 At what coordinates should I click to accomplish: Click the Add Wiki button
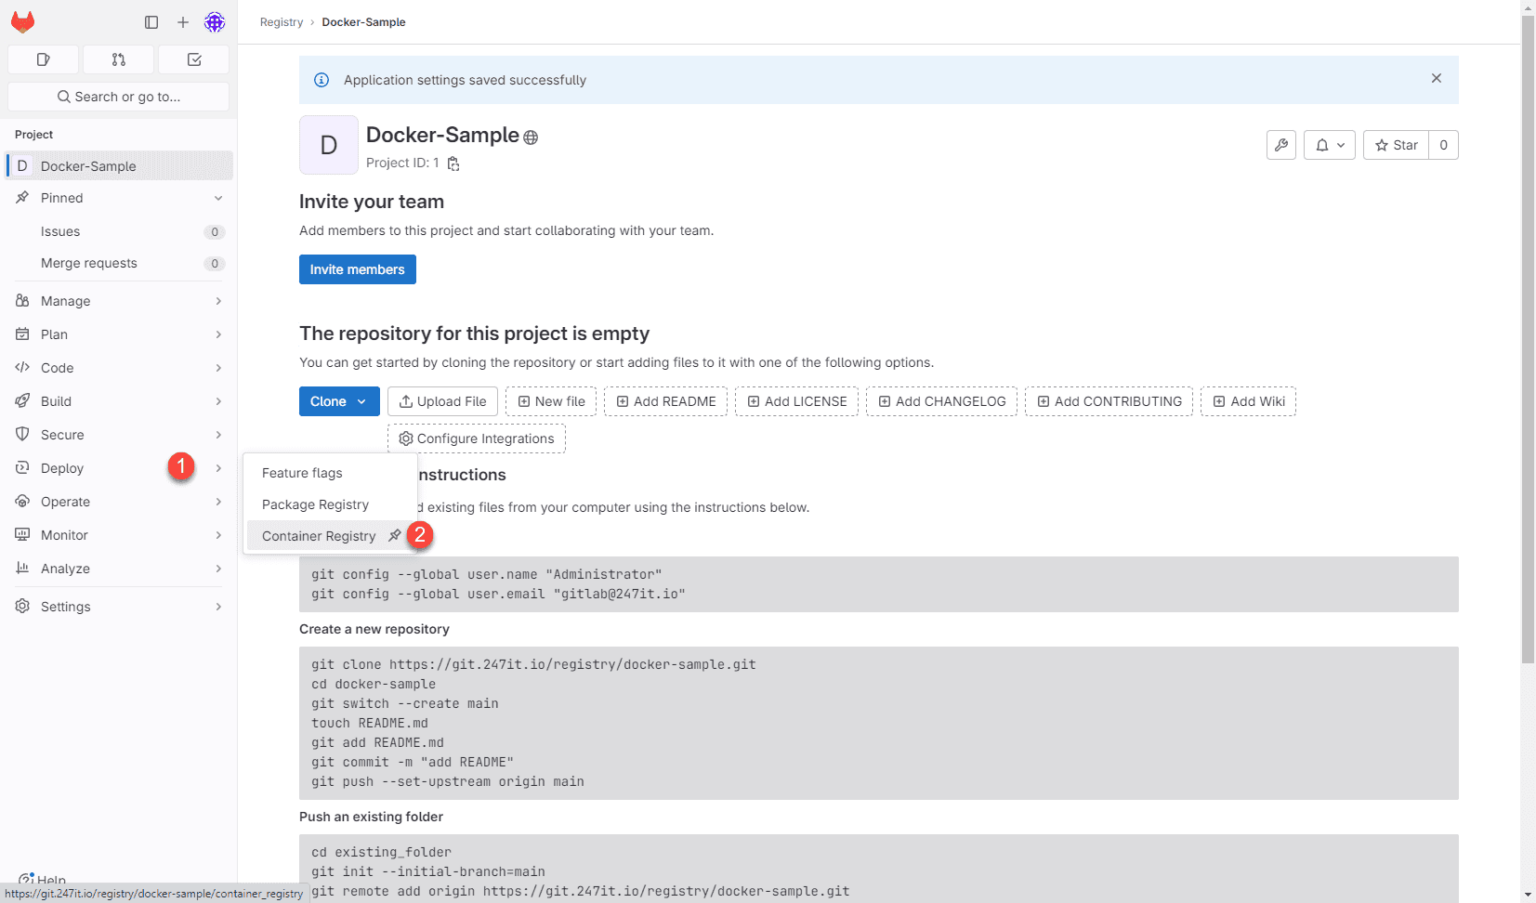point(1248,401)
